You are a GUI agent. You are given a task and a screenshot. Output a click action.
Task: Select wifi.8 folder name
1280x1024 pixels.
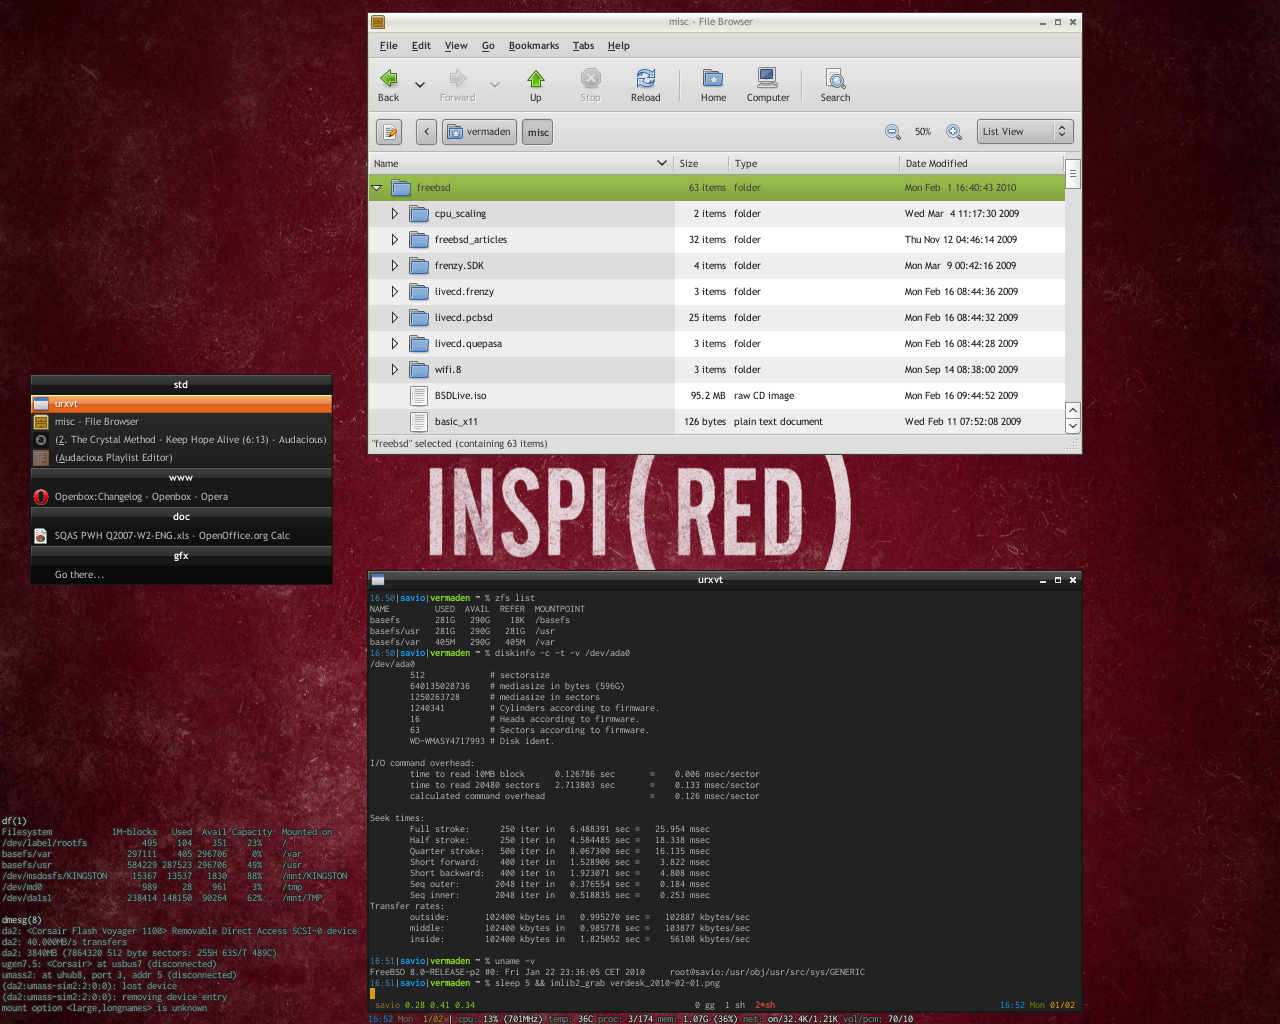click(x=448, y=370)
